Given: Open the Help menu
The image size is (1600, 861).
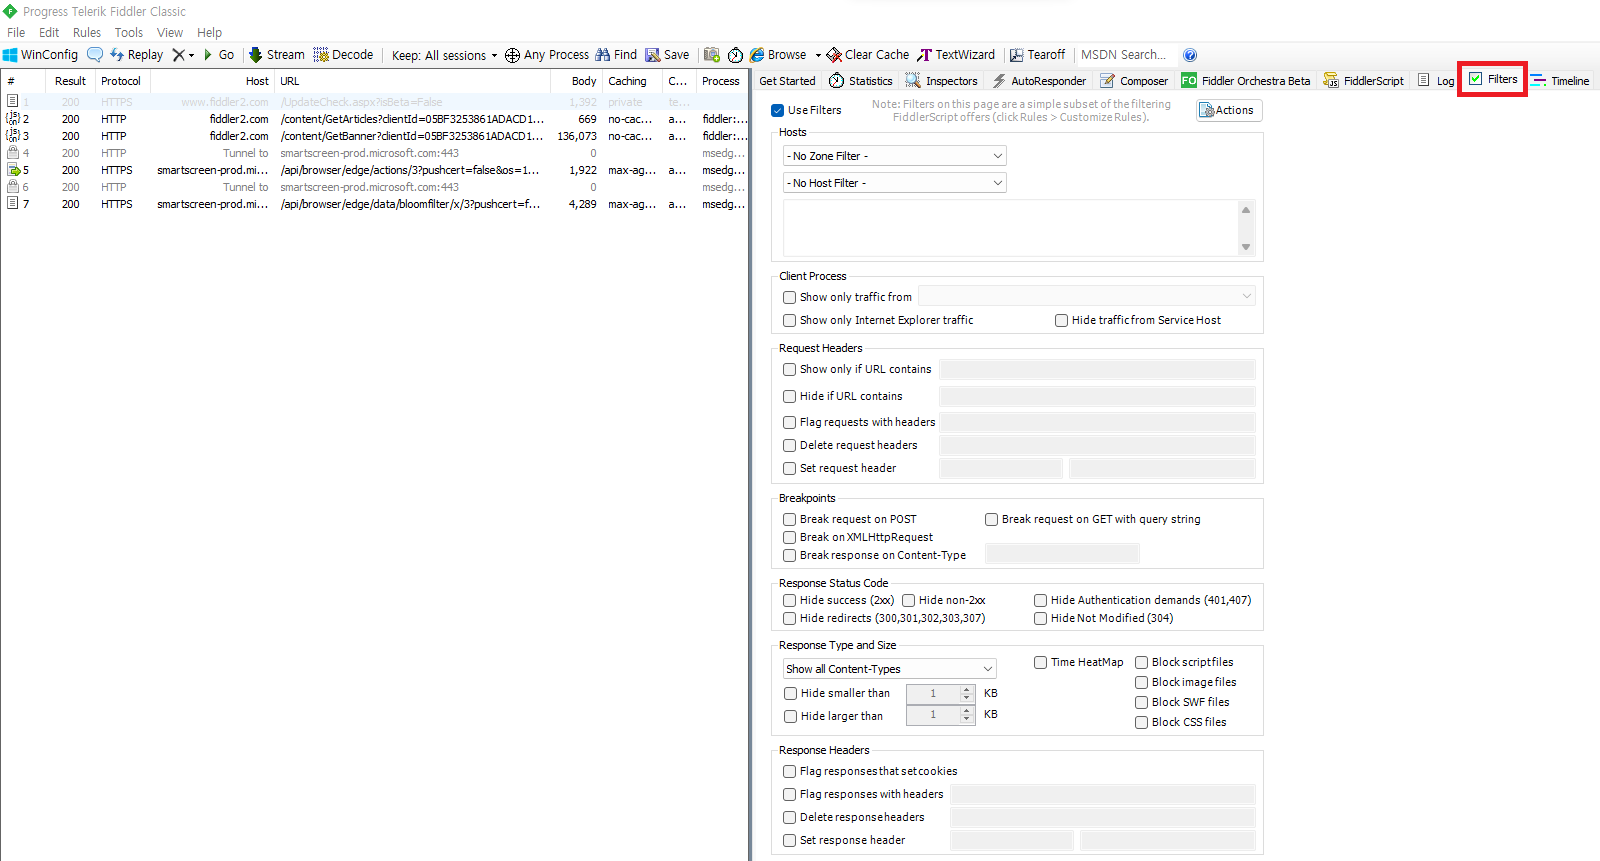Looking at the screenshot, I should coord(209,33).
